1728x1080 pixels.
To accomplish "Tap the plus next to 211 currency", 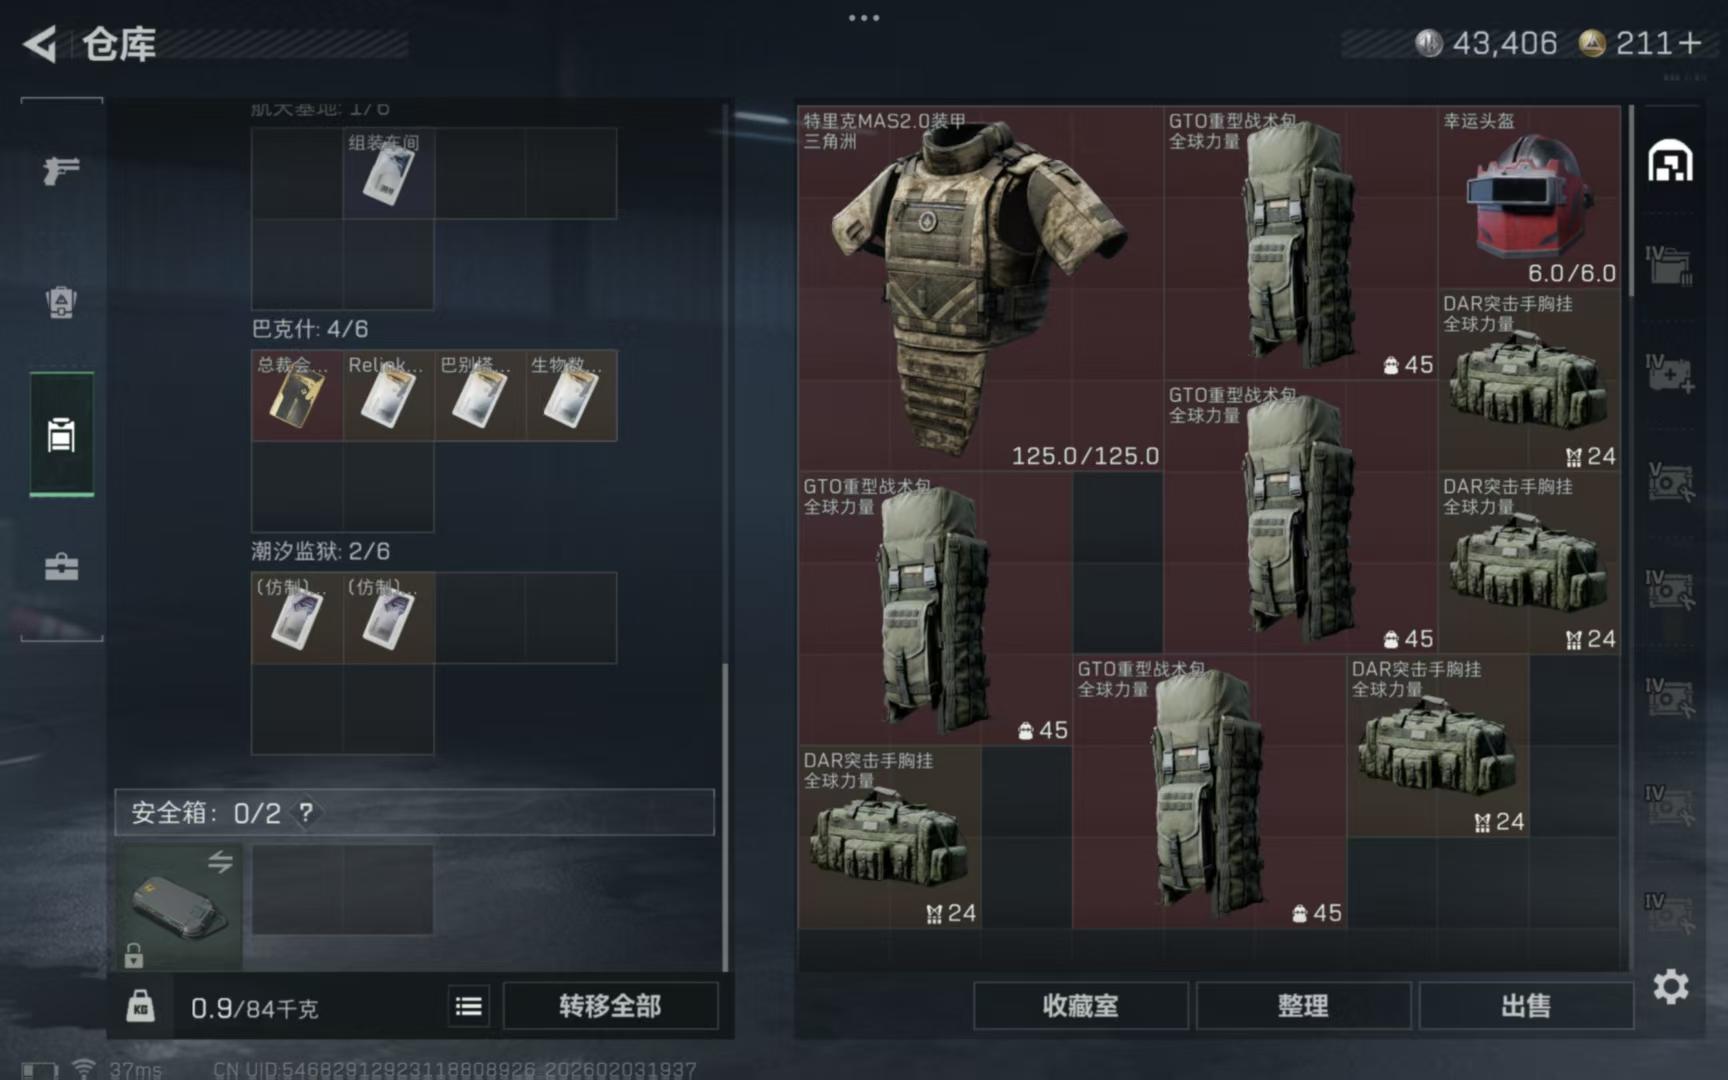I will [x=1690, y=43].
